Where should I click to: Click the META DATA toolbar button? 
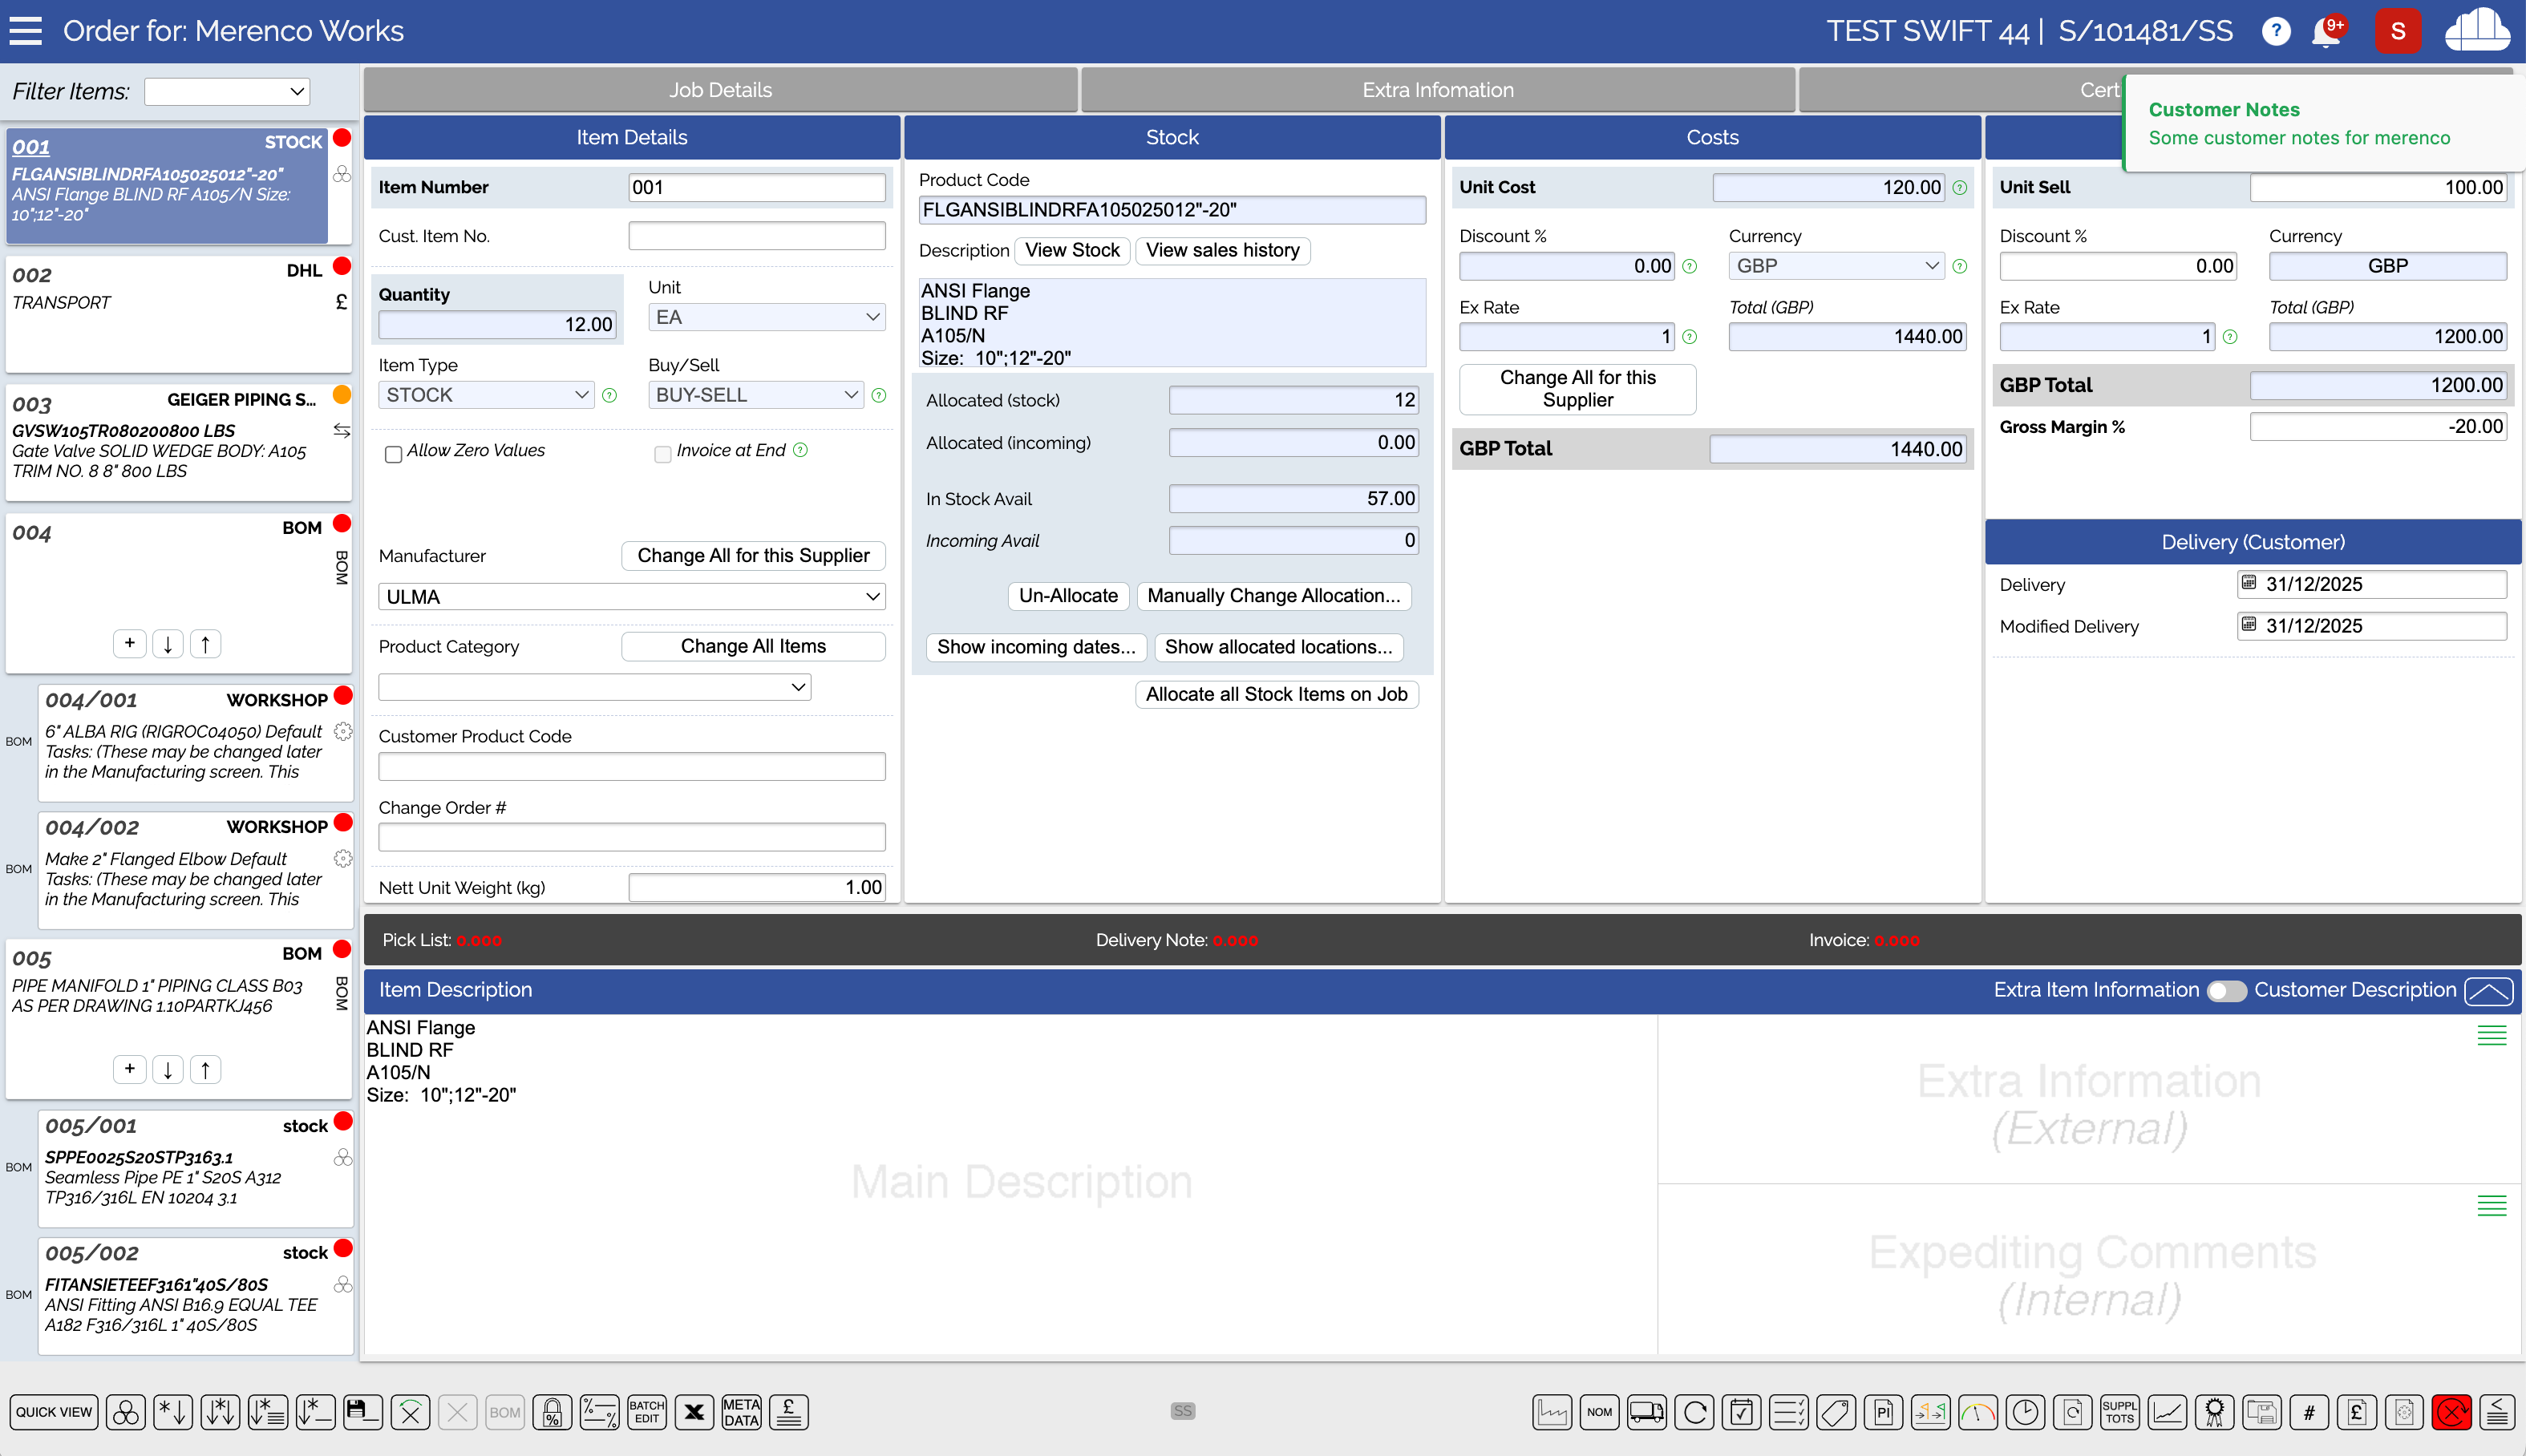(741, 1412)
